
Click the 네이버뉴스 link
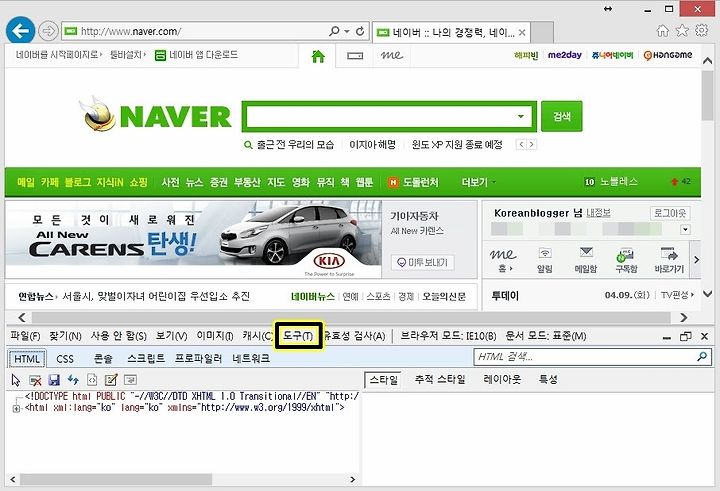click(313, 297)
